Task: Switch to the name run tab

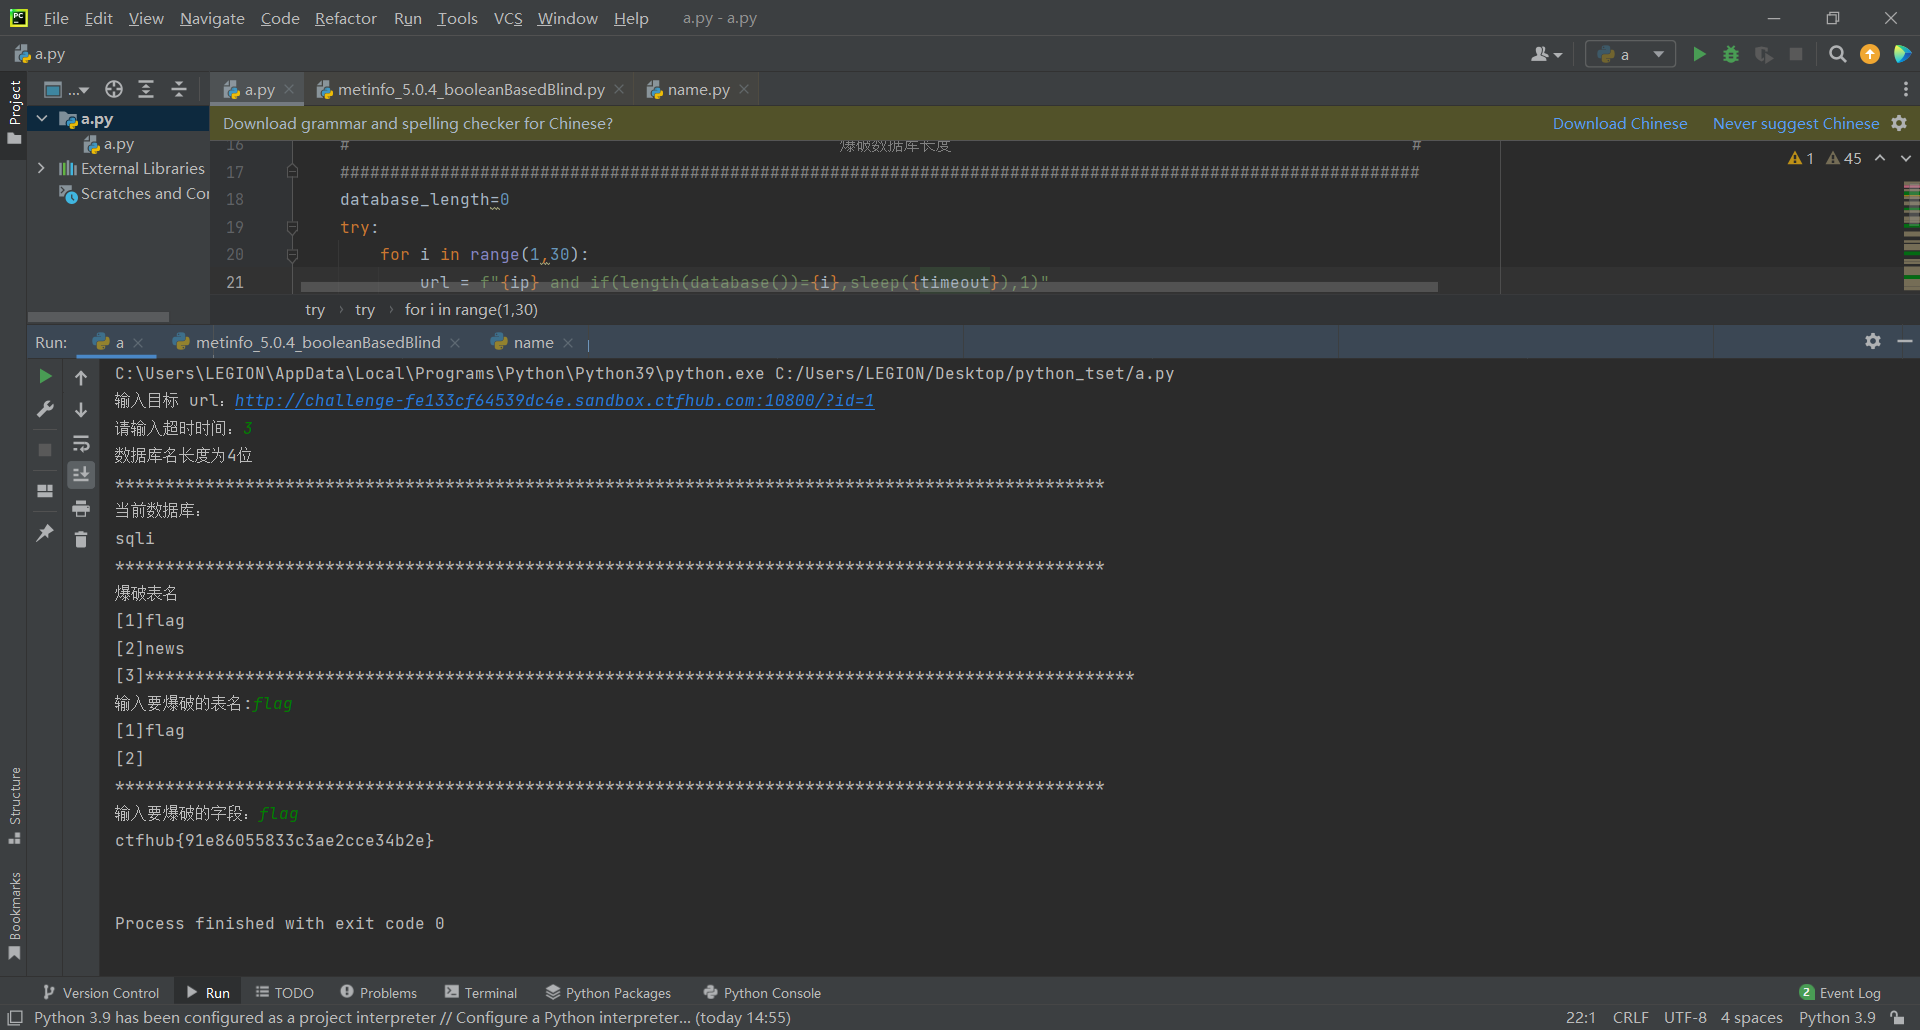Action: pyautogui.click(x=533, y=342)
